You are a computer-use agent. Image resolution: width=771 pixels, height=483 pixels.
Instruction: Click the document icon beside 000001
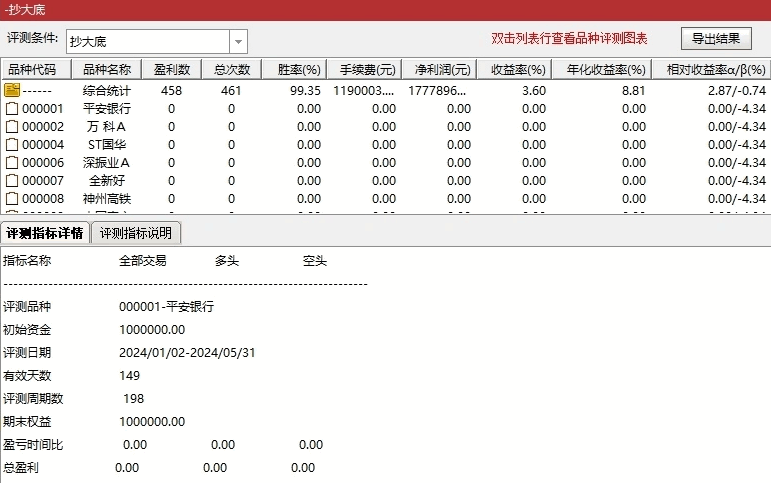(x=12, y=108)
